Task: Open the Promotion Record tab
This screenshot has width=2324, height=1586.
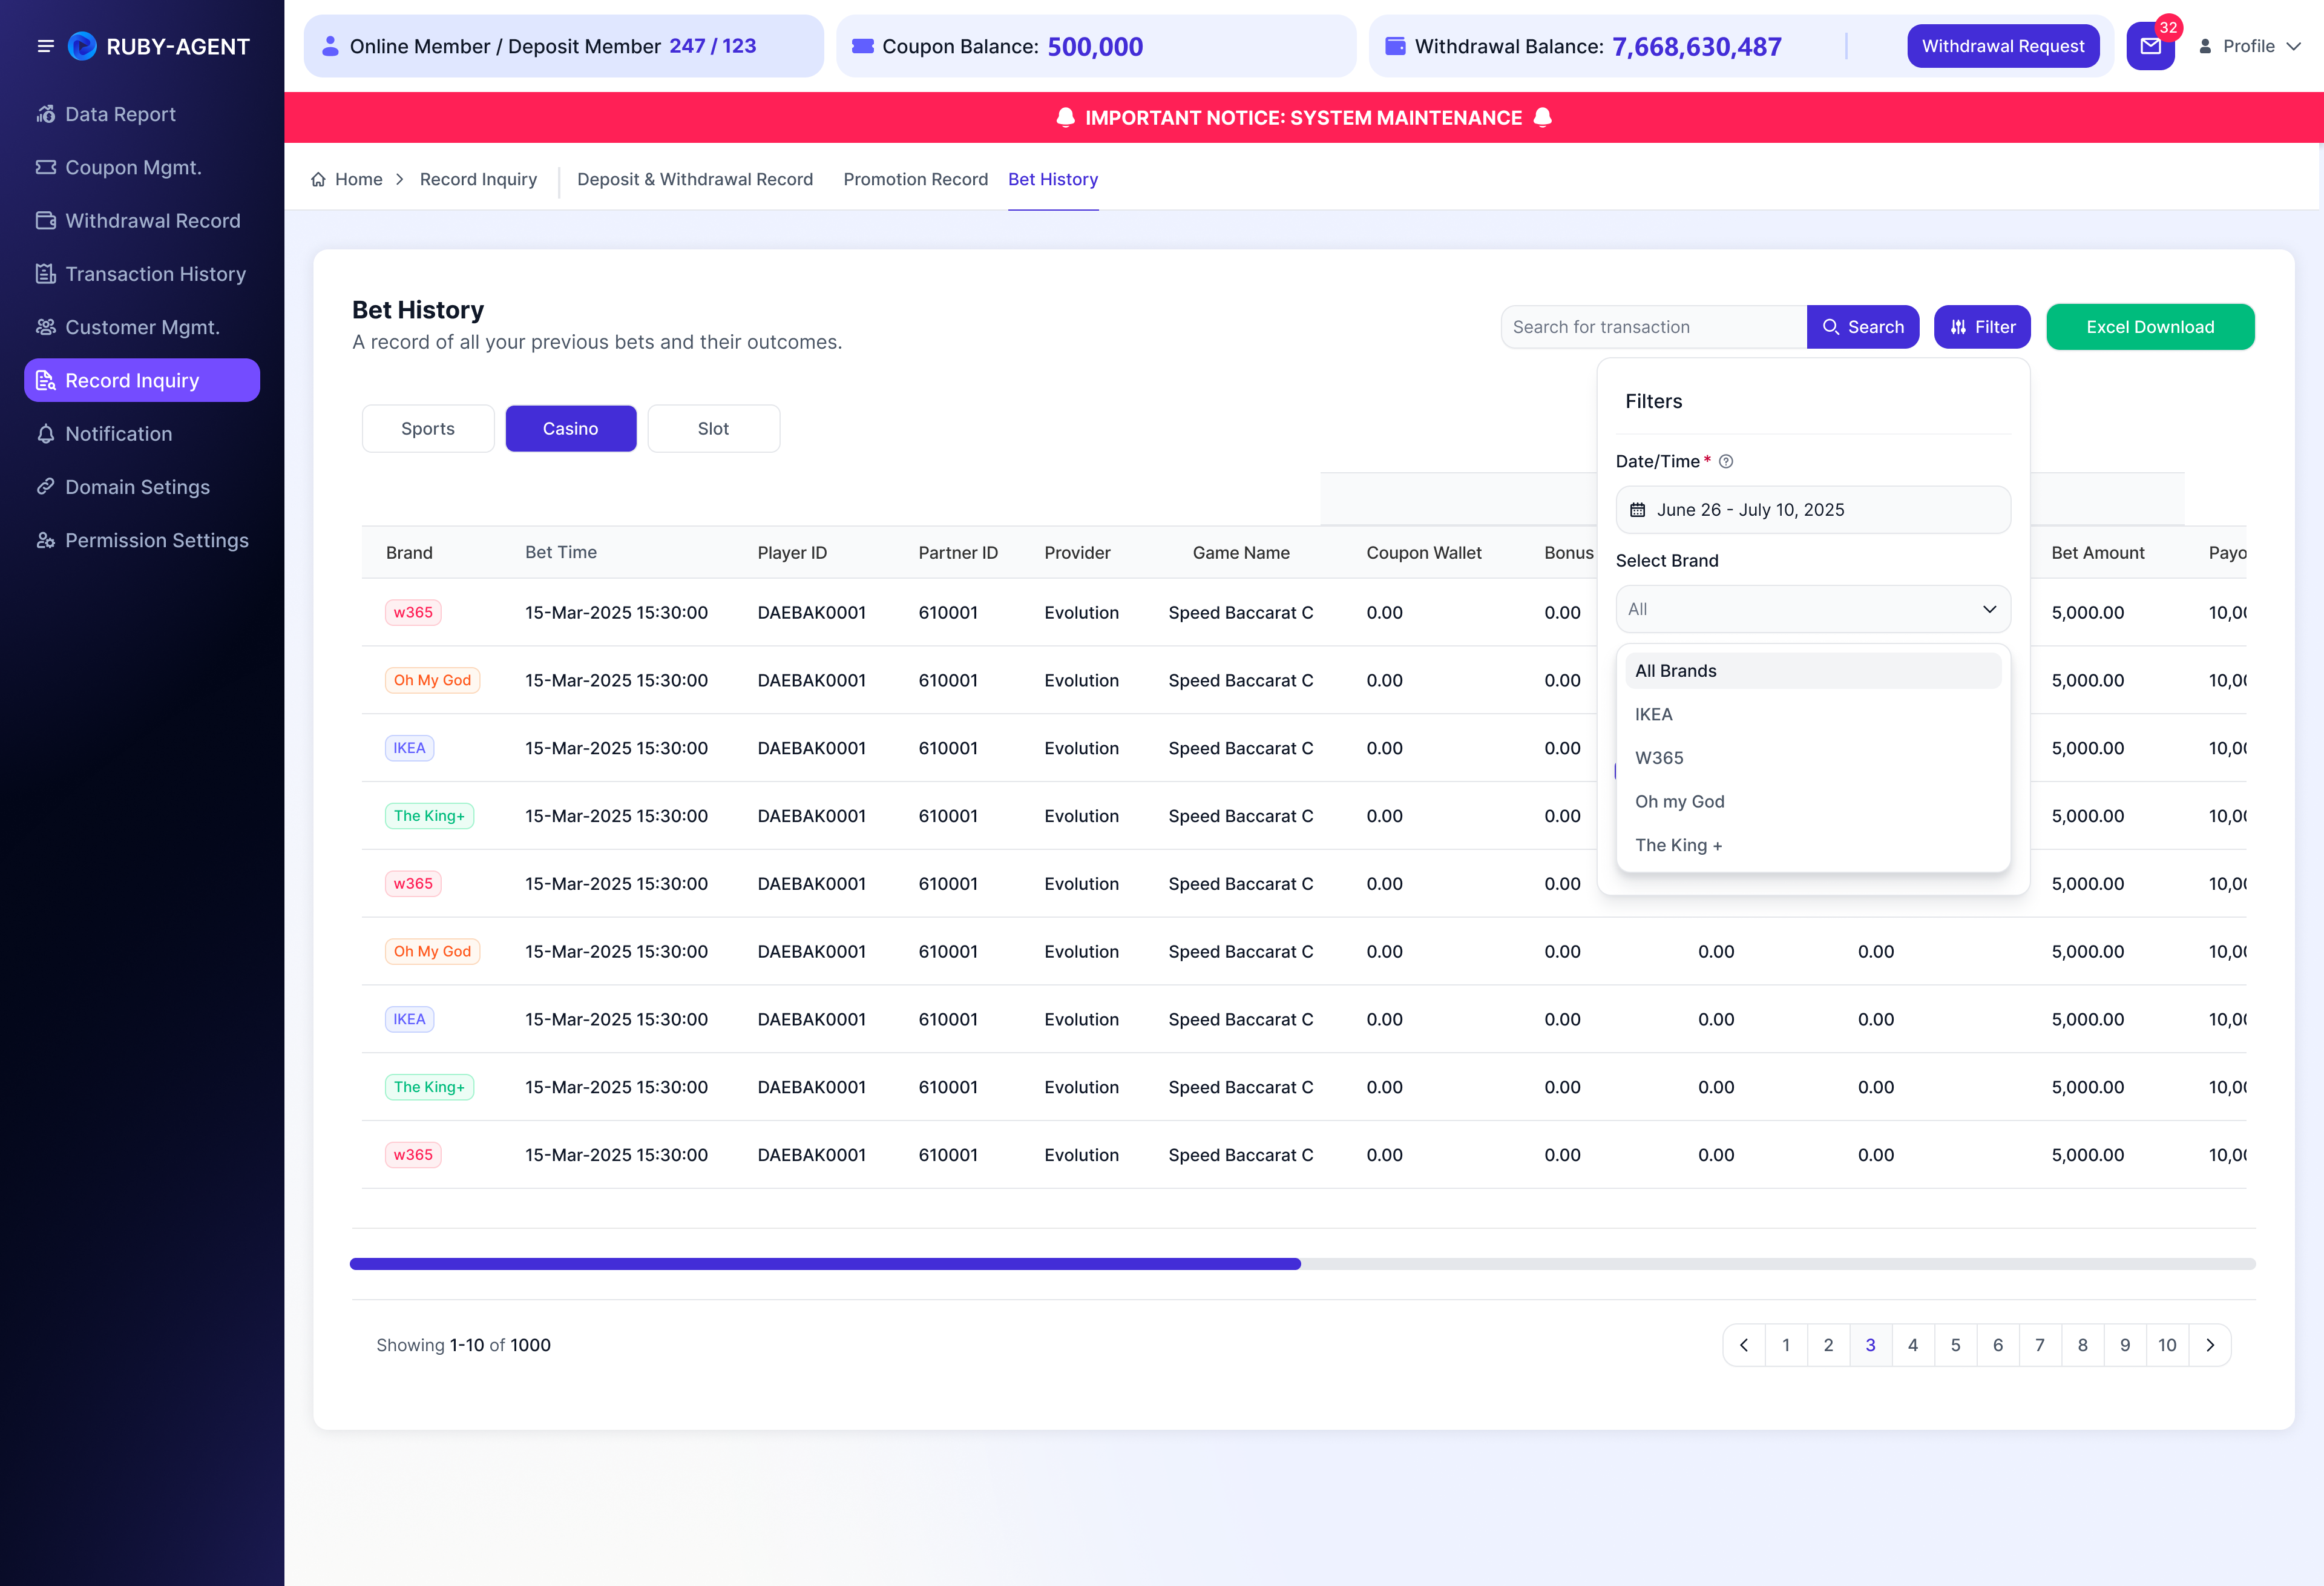Action: (915, 179)
